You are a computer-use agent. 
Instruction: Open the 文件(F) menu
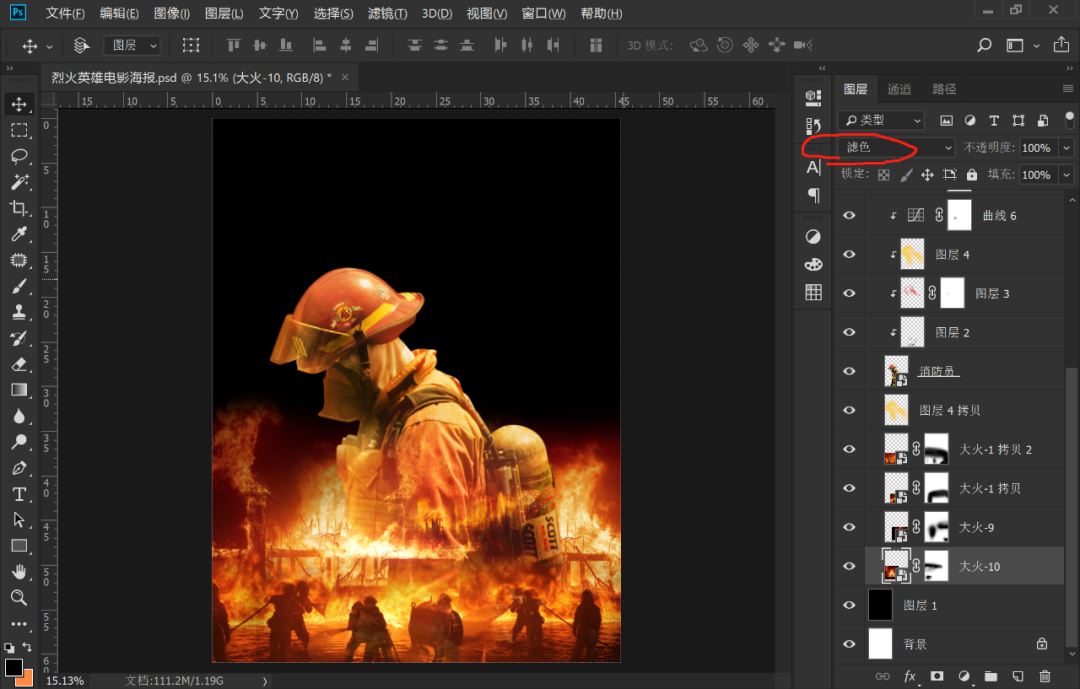[65, 13]
